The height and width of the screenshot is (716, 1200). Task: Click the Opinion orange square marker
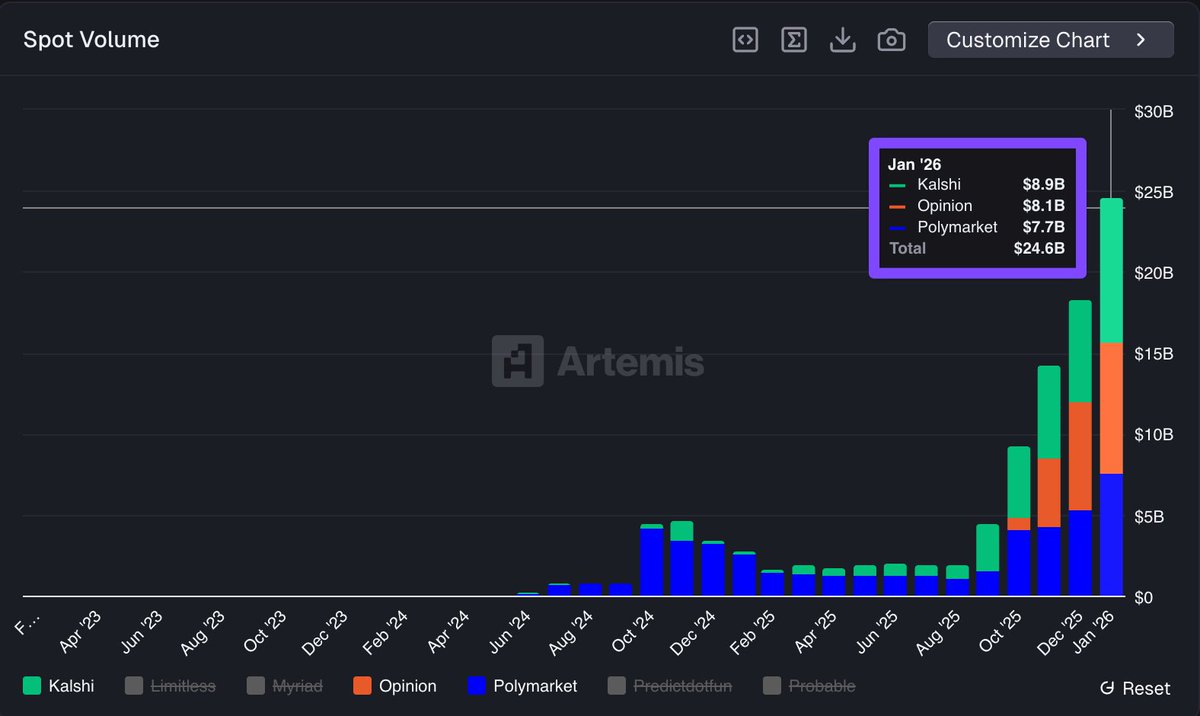(x=360, y=686)
